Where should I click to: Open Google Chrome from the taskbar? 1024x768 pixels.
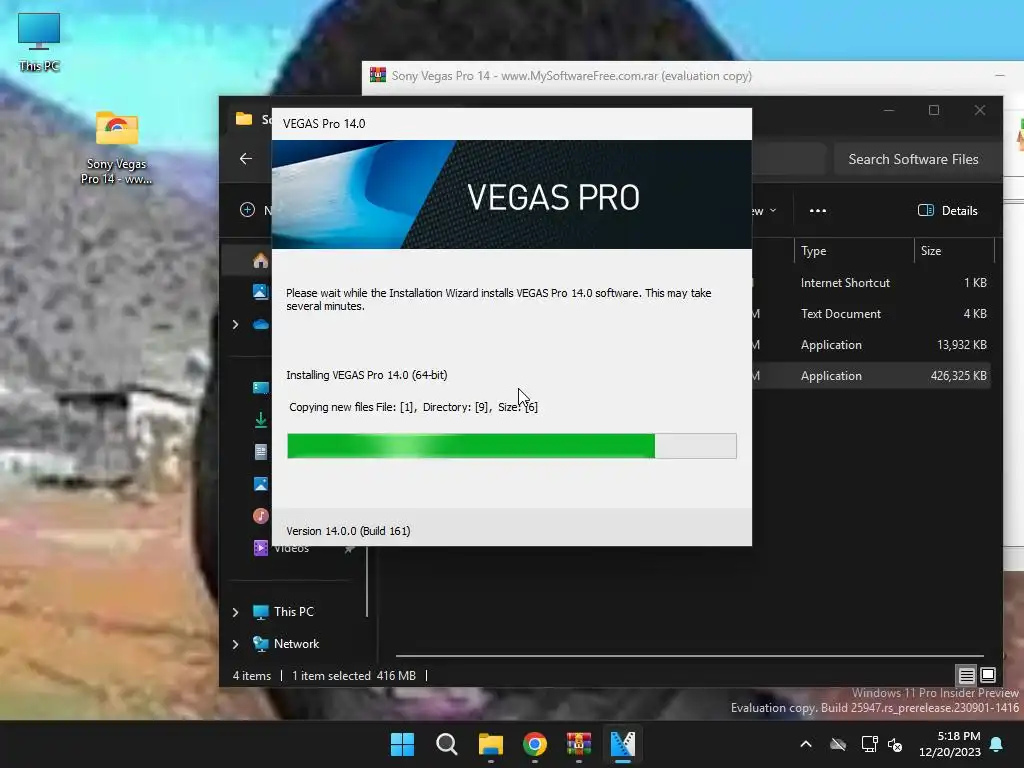tap(535, 744)
